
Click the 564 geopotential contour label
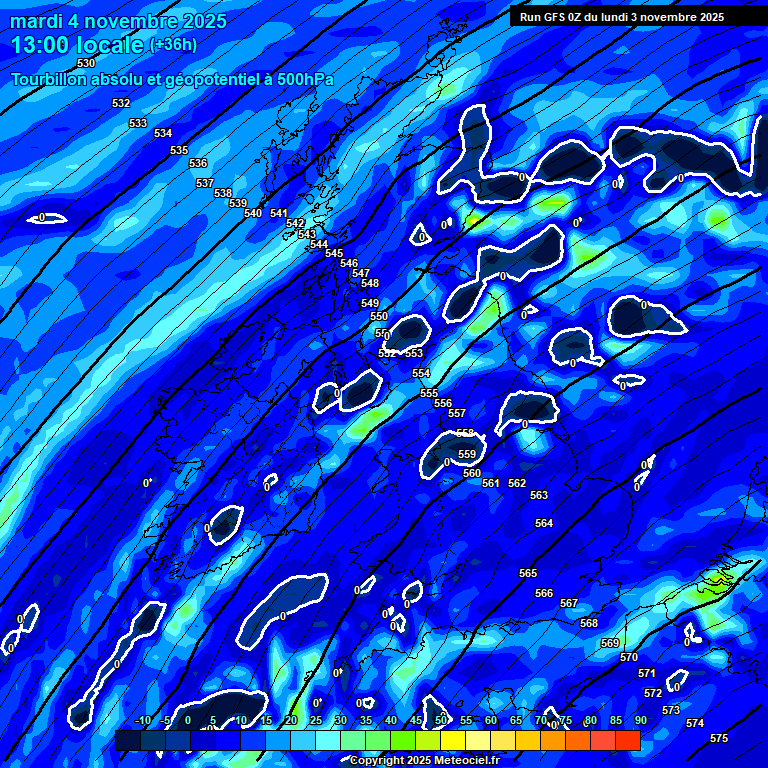click(x=544, y=523)
